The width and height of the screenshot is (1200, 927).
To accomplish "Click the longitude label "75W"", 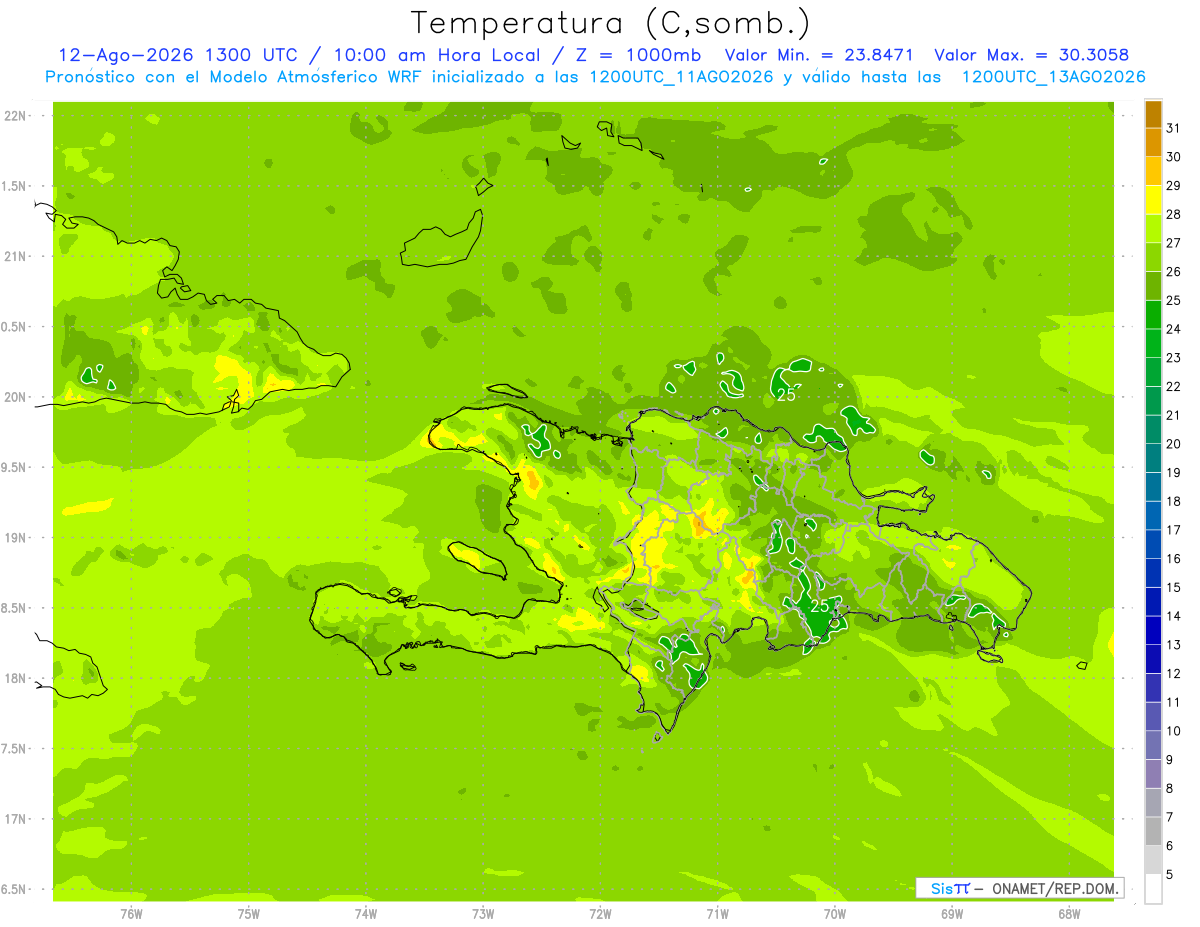I will [x=249, y=913].
